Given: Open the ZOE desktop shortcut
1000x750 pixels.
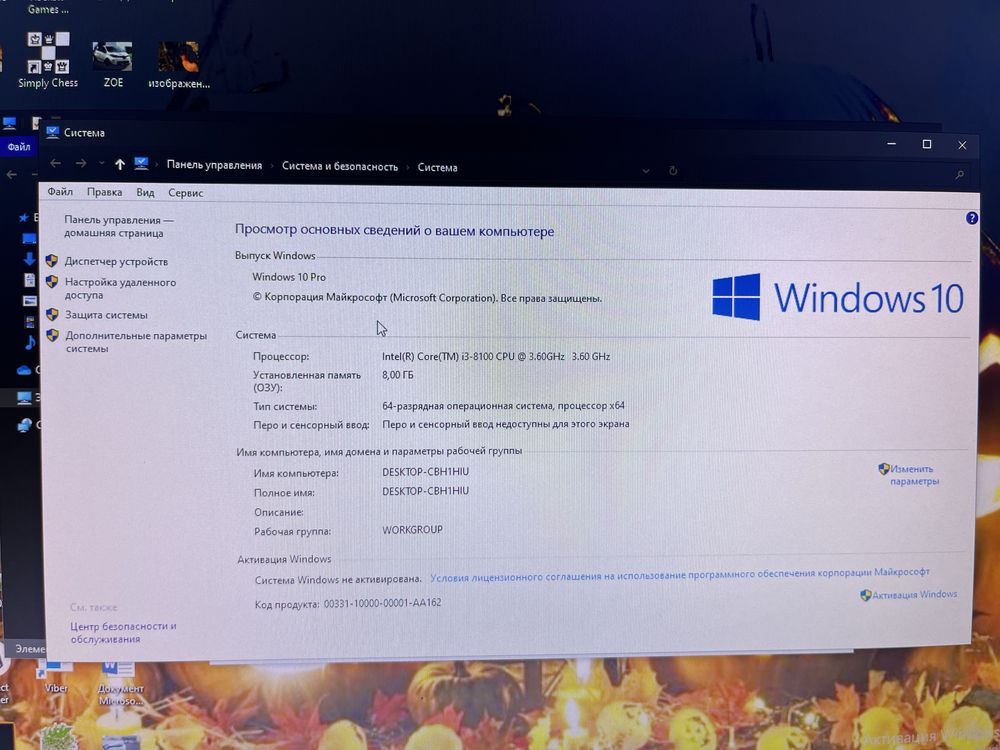Looking at the screenshot, I should (113, 64).
